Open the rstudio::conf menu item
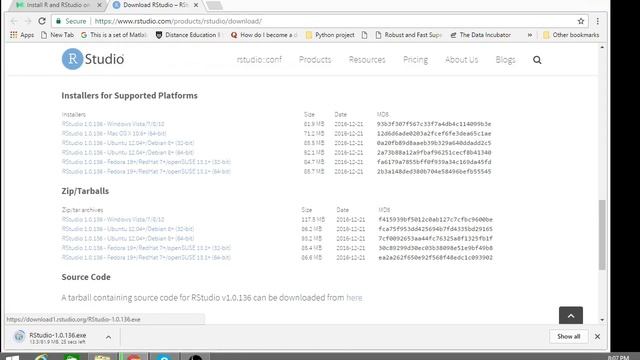 (259, 60)
